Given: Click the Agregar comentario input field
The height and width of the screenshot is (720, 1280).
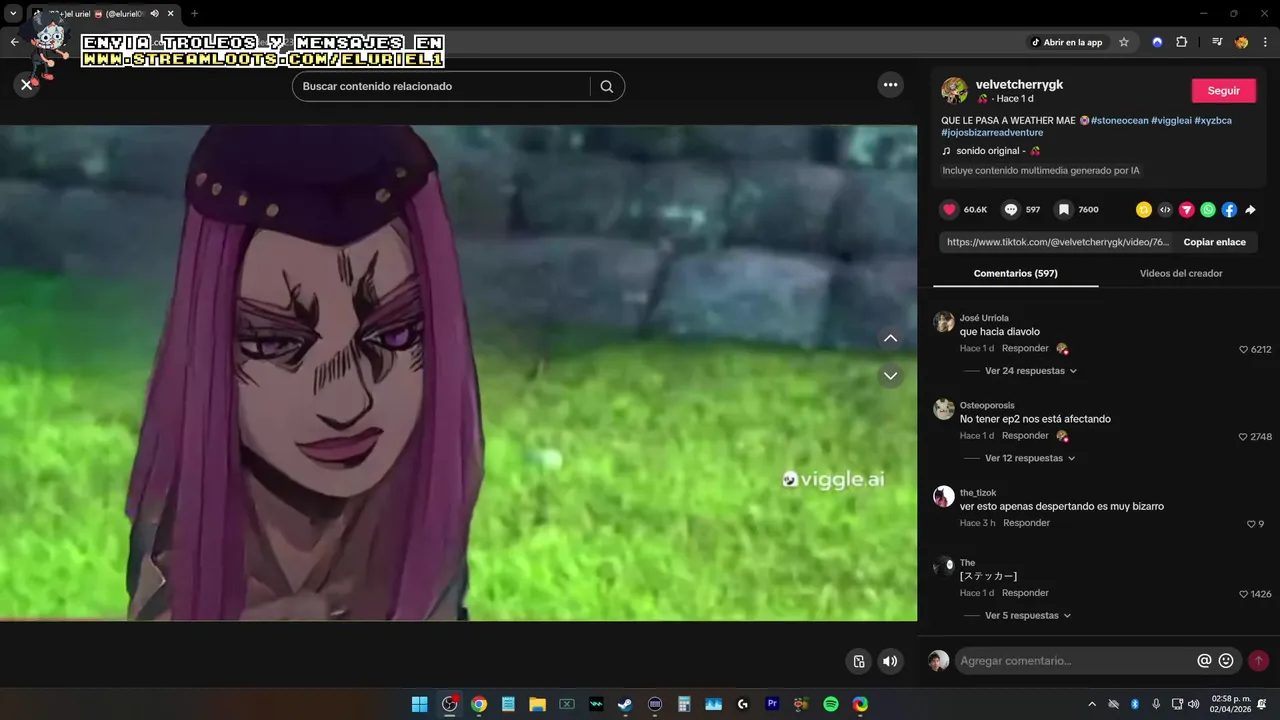Looking at the screenshot, I should pyautogui.click(x=1075, y=661).
